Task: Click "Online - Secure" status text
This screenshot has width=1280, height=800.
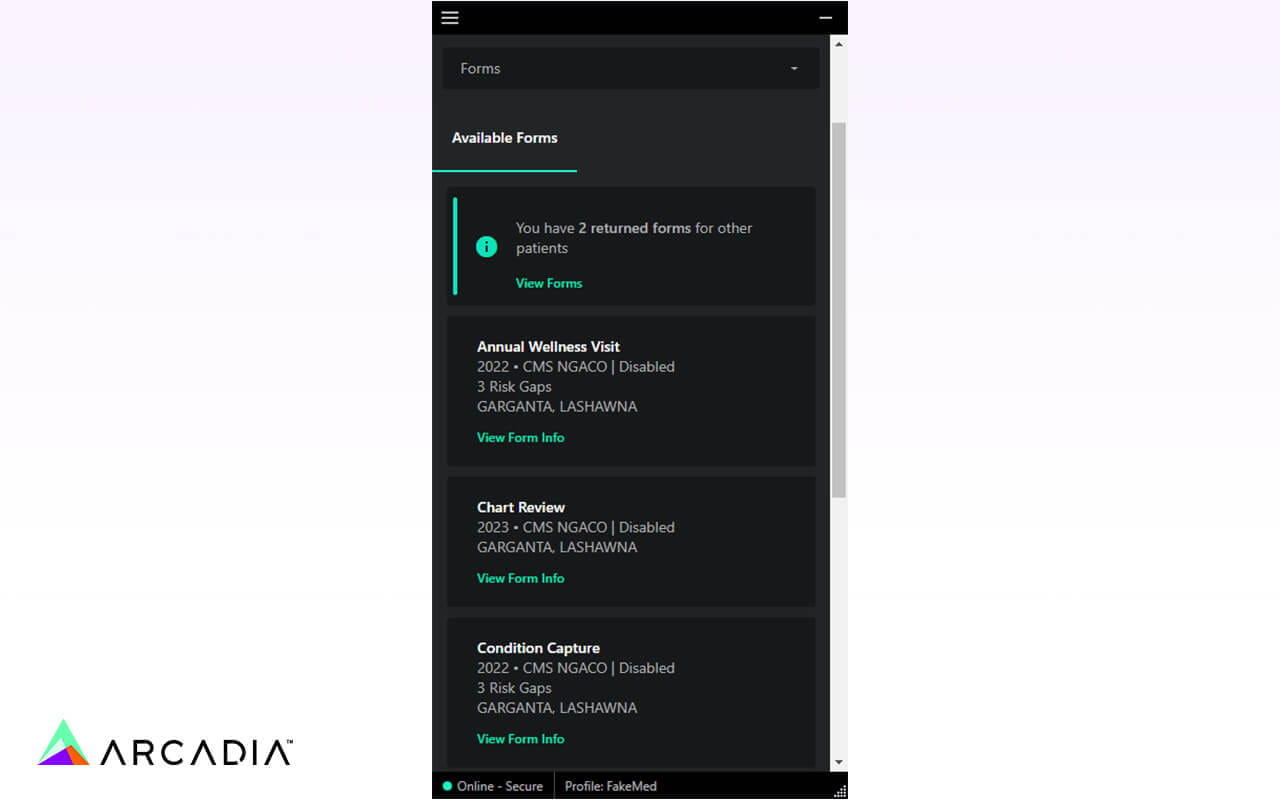Action: pos(500,786)
